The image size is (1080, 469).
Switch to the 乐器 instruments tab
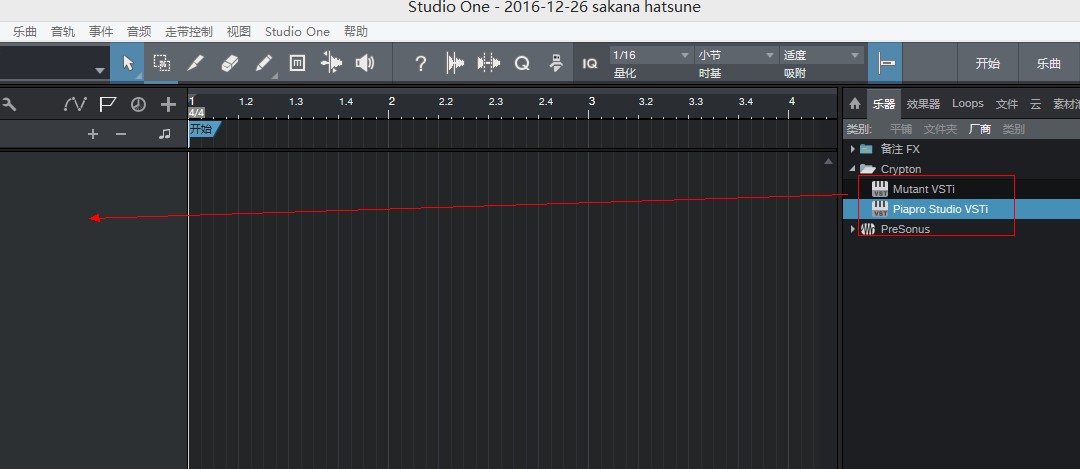(x=884, y=104)
